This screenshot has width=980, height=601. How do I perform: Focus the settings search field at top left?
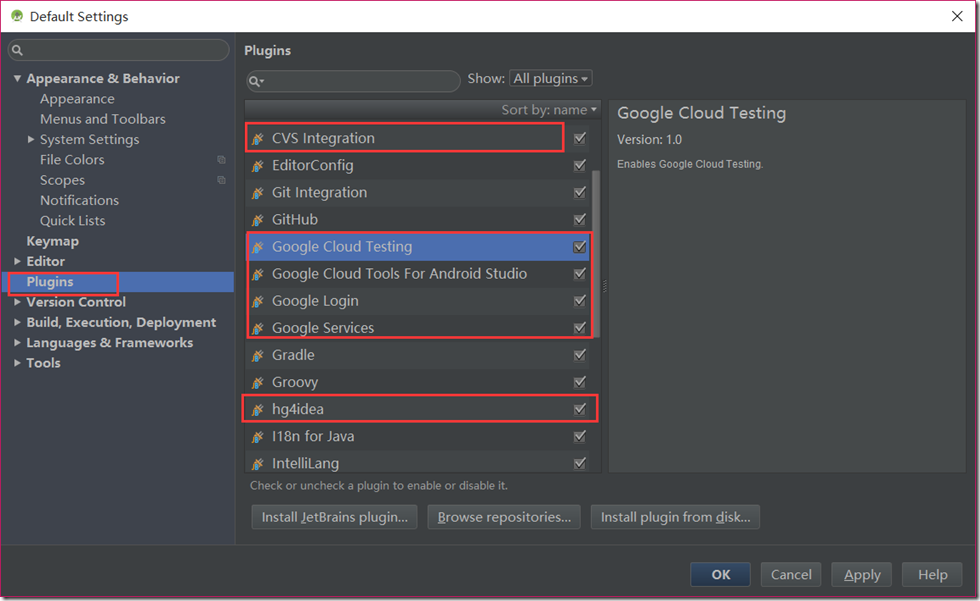tap(120, 50)
